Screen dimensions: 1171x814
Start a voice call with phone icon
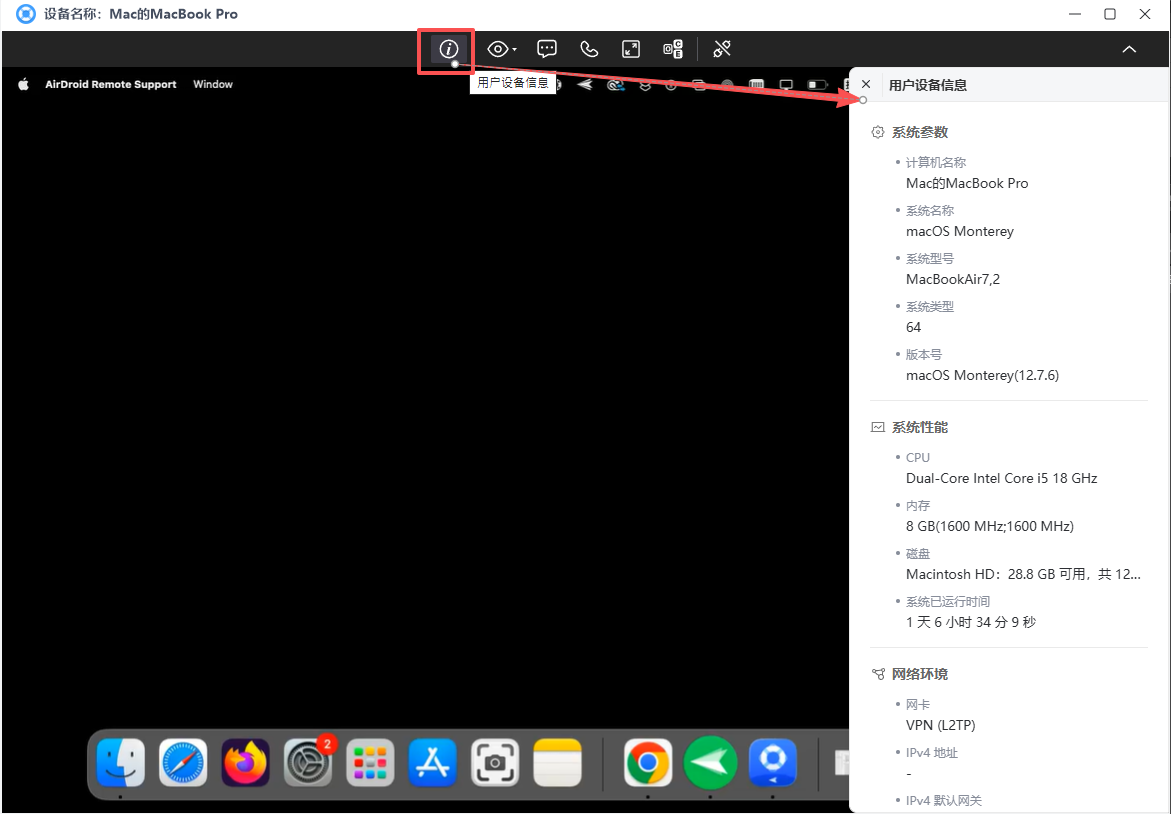coord(589,49)
